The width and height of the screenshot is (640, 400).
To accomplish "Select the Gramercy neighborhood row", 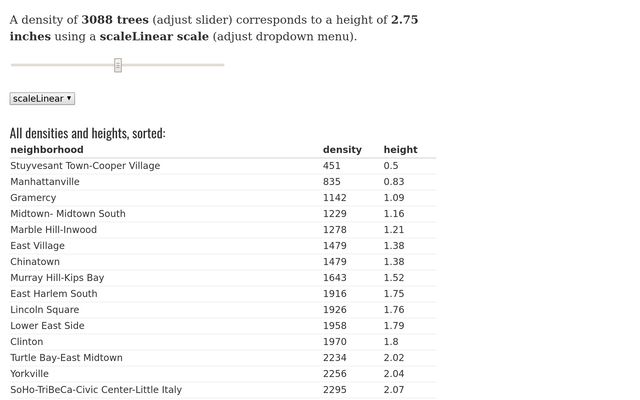I will pos(223,198).
